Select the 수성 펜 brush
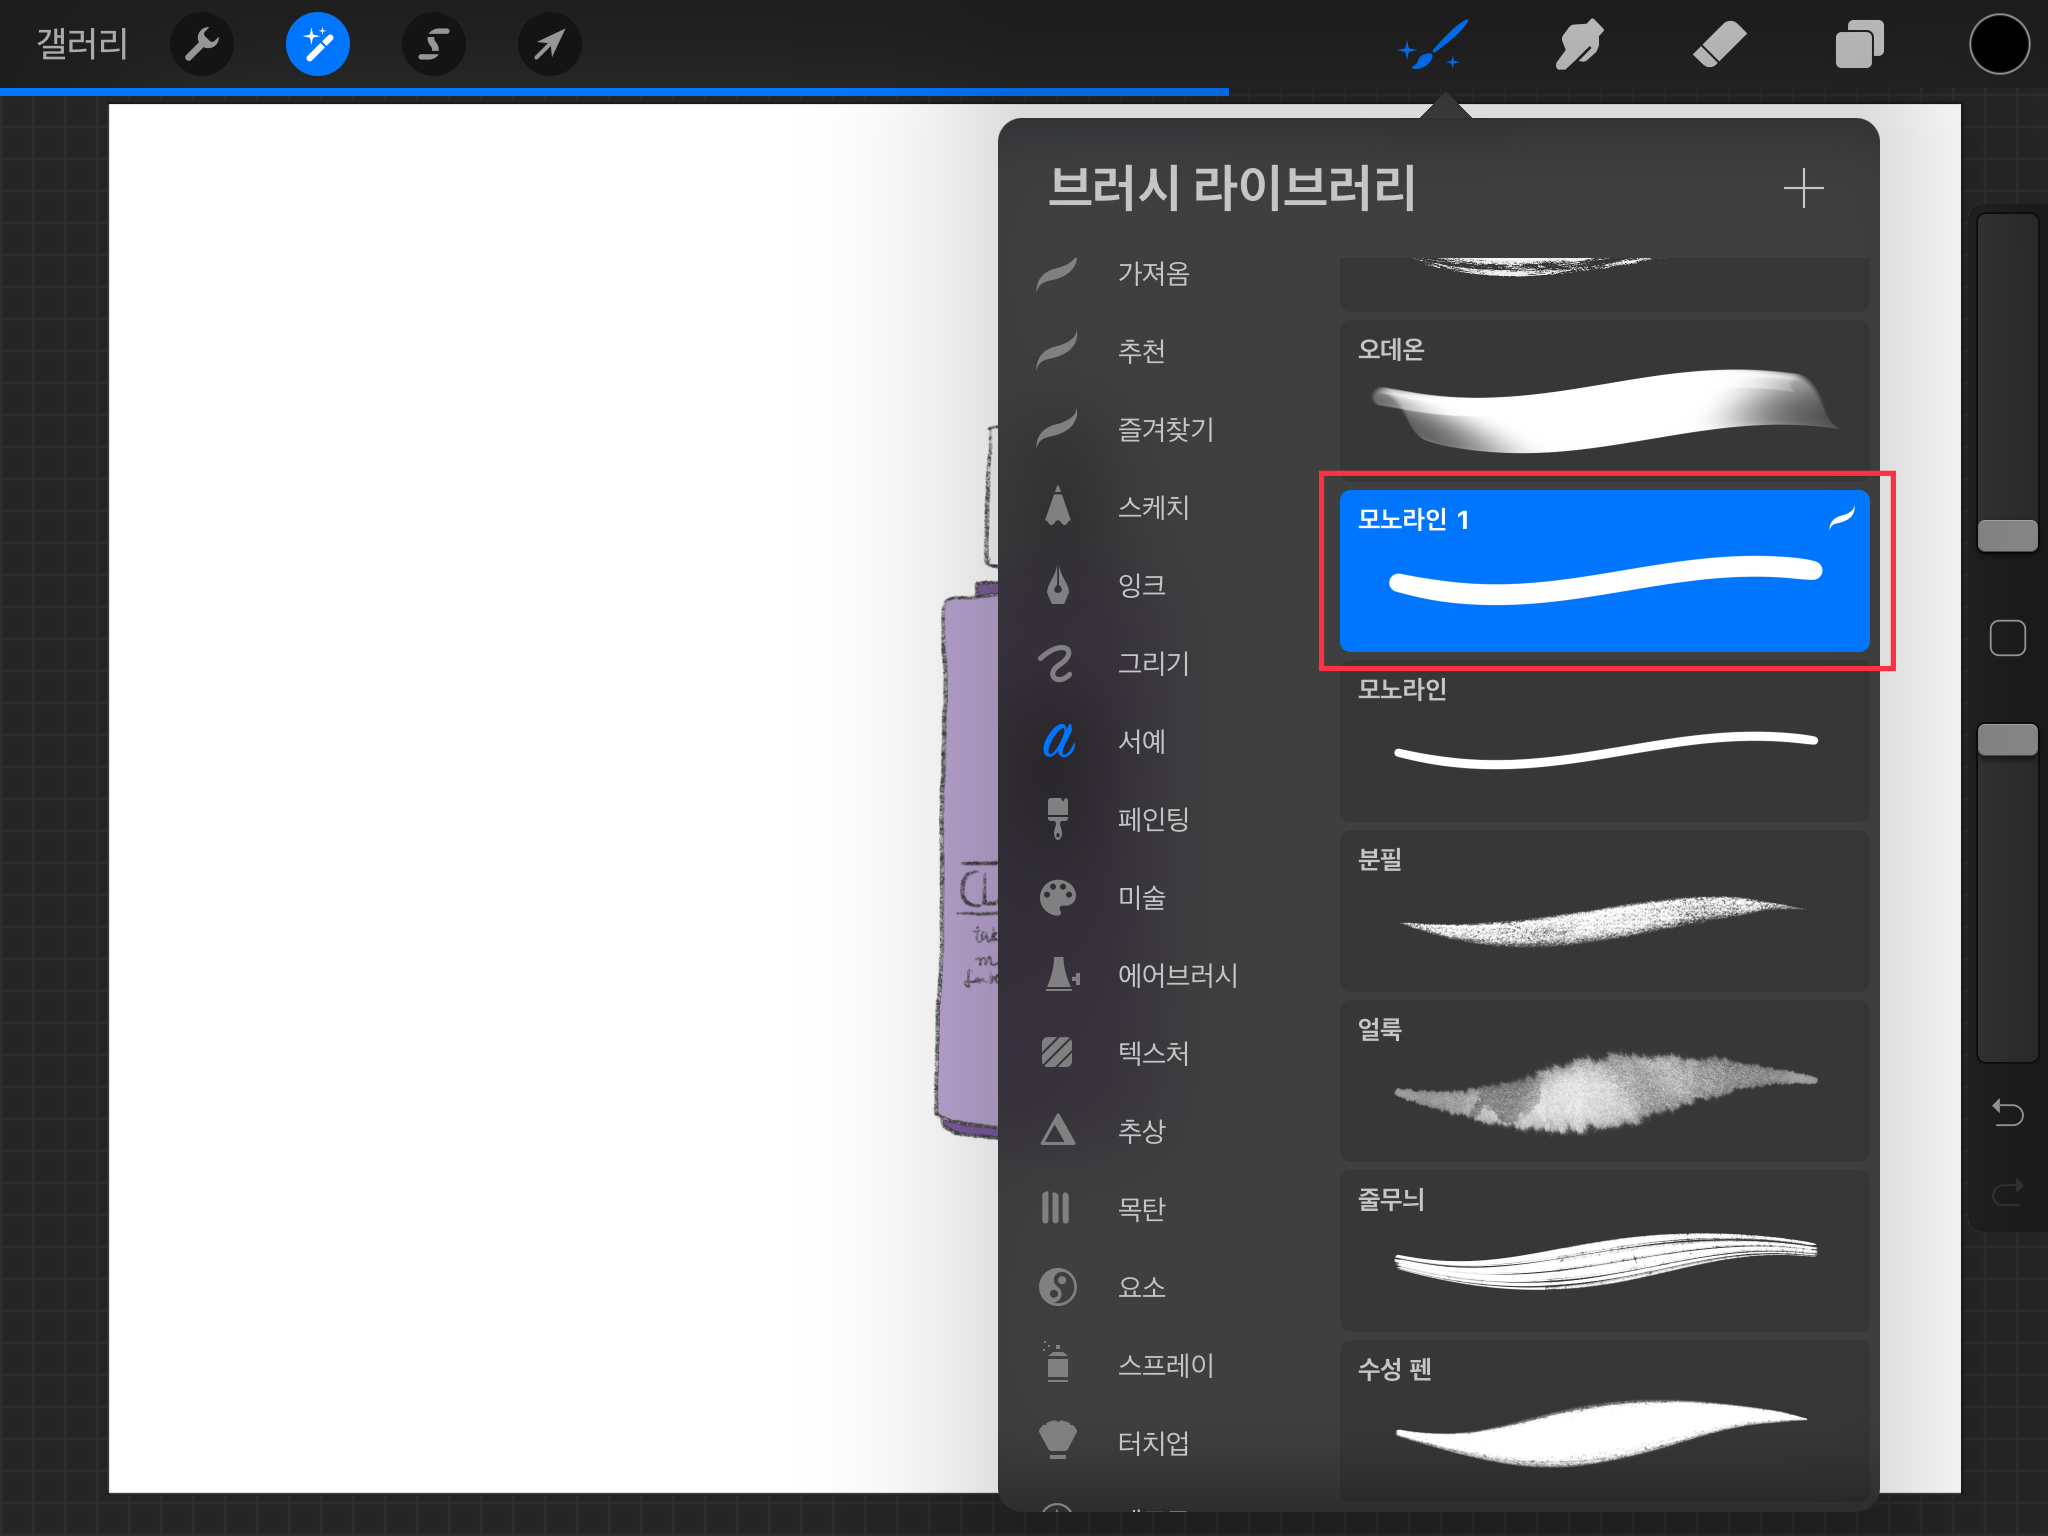 [1603, 1420]
